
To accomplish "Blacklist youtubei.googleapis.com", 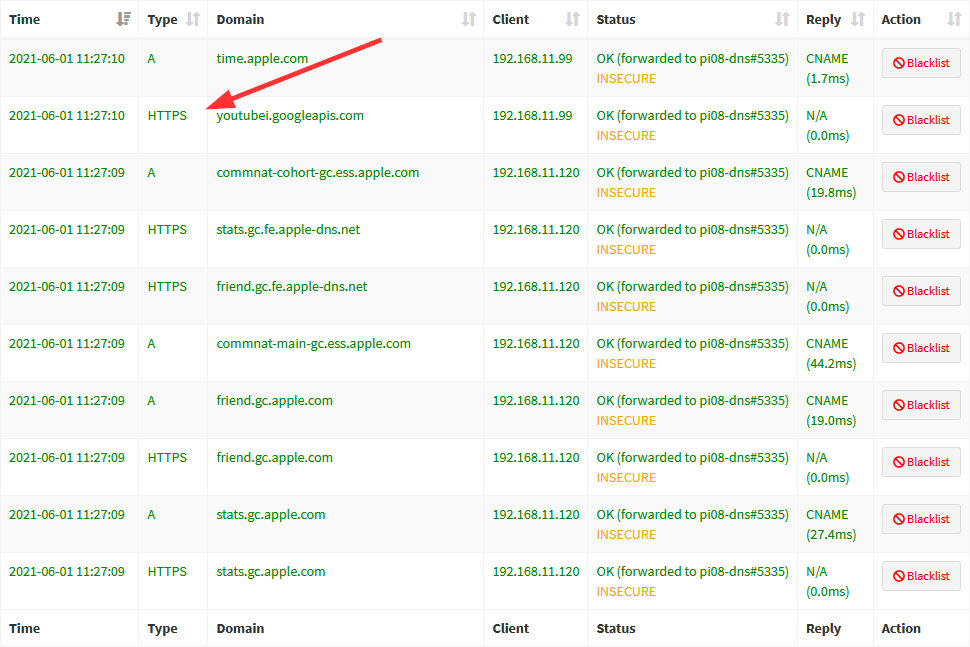I will pos(921,120).
